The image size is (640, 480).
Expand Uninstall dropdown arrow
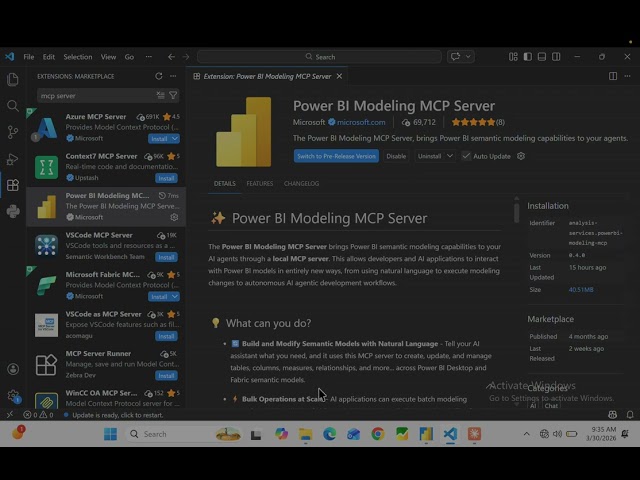[450, 156]
